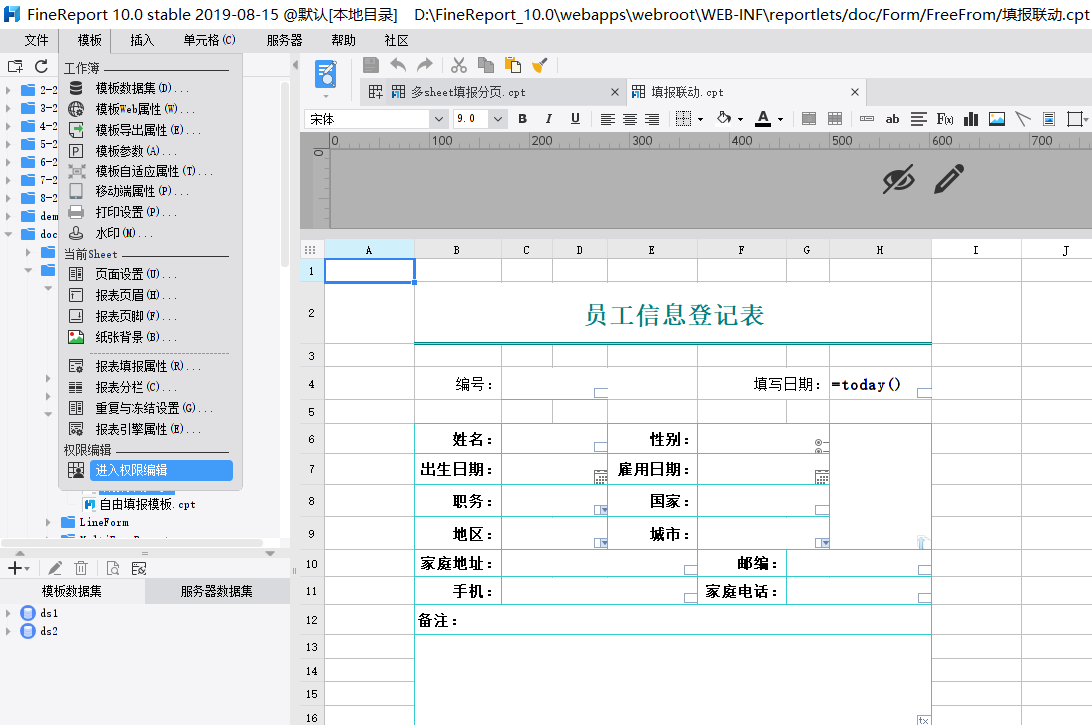Select column header I
This screenshot has width=1092, height=725.
(x=976, y=249)
